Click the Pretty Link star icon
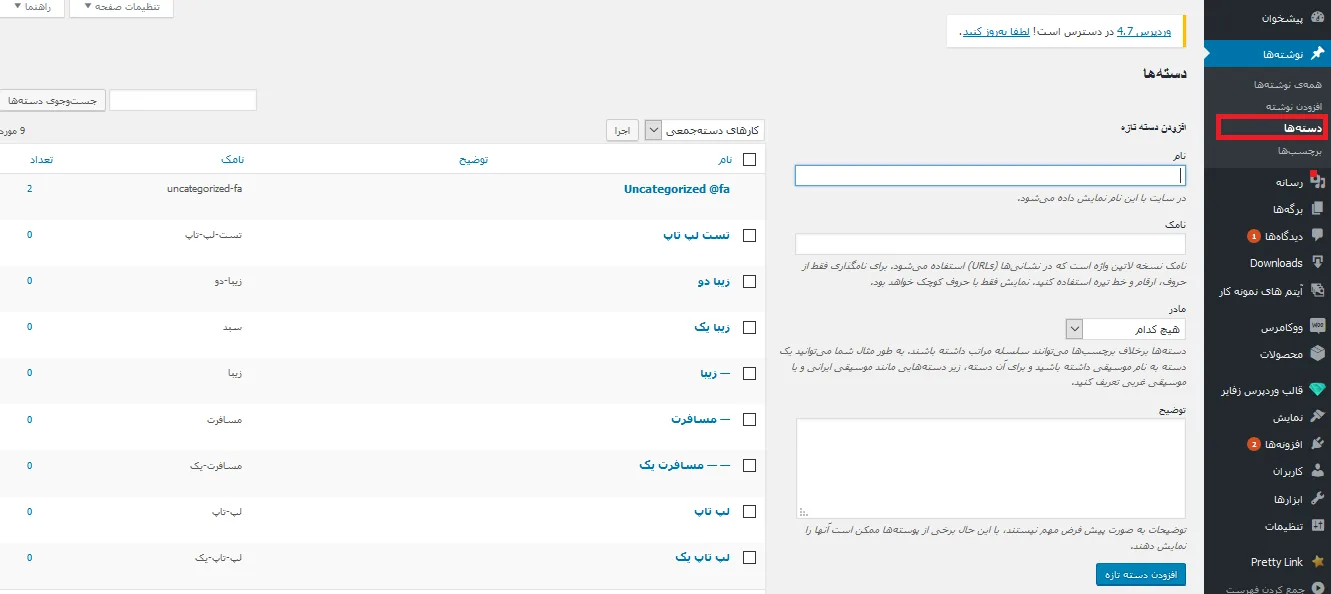This screenshot has width=1331, height=594. (x=1317, y=562)
